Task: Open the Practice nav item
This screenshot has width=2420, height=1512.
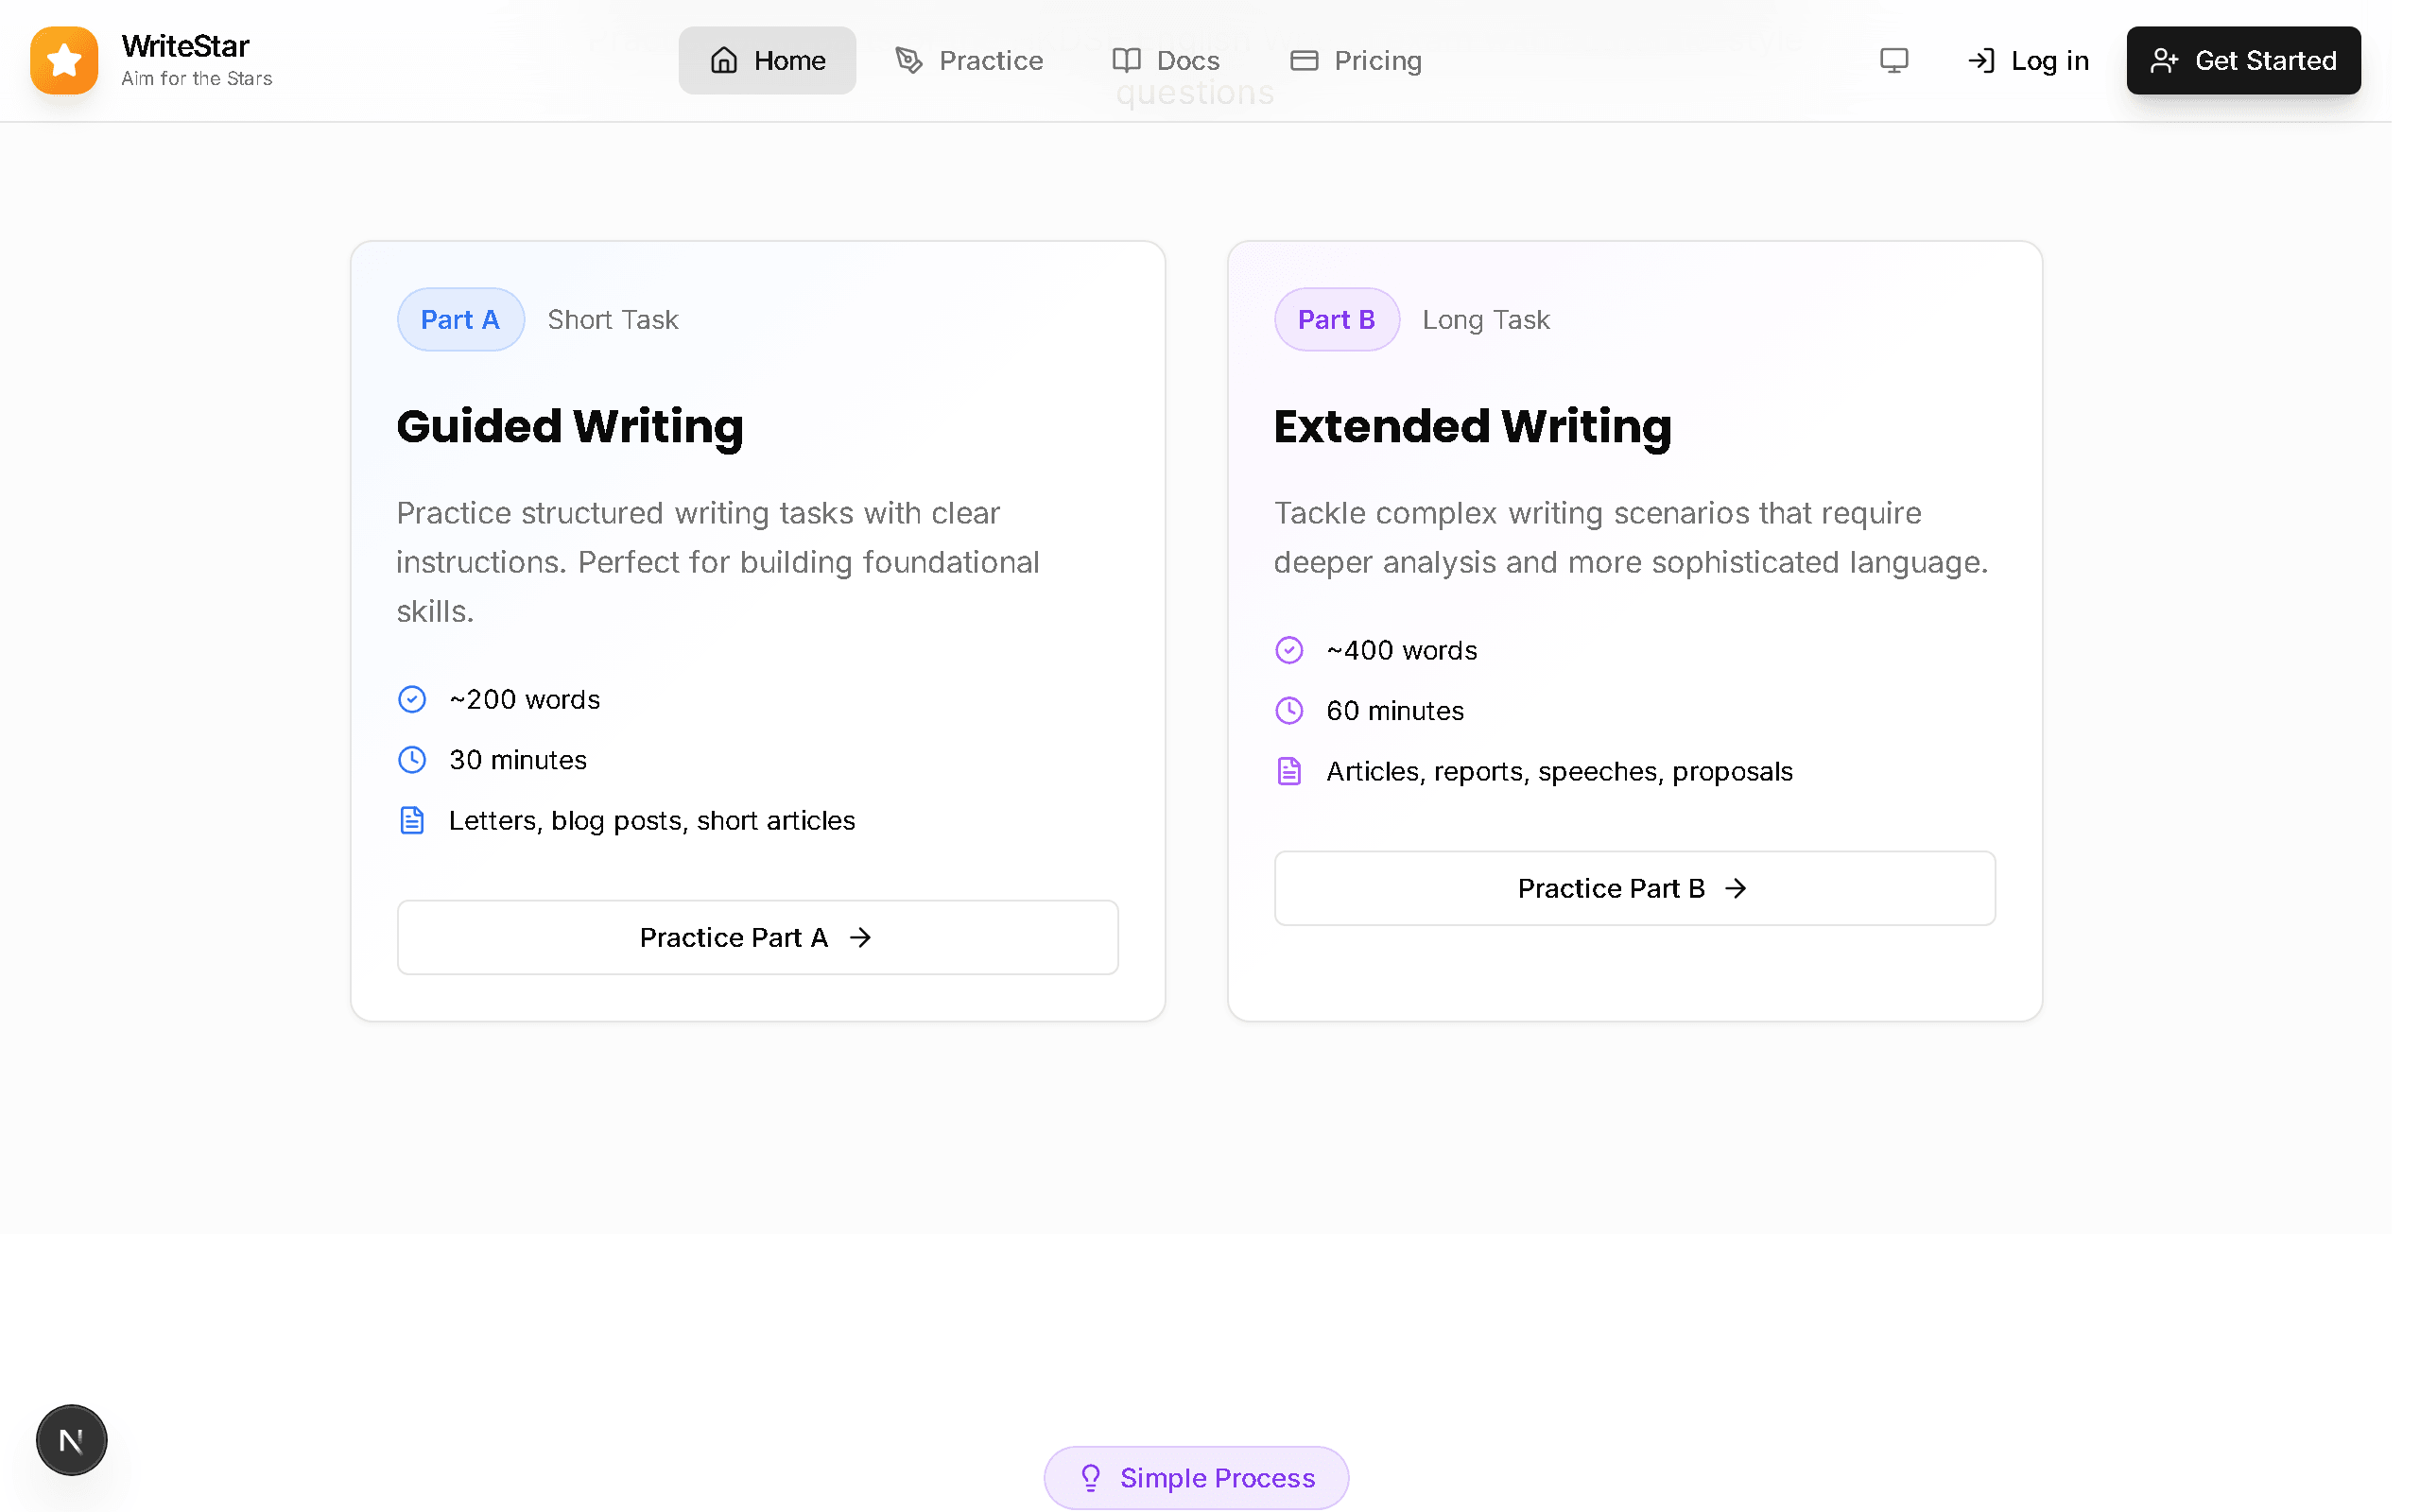Action: click(x=968, y=60)
